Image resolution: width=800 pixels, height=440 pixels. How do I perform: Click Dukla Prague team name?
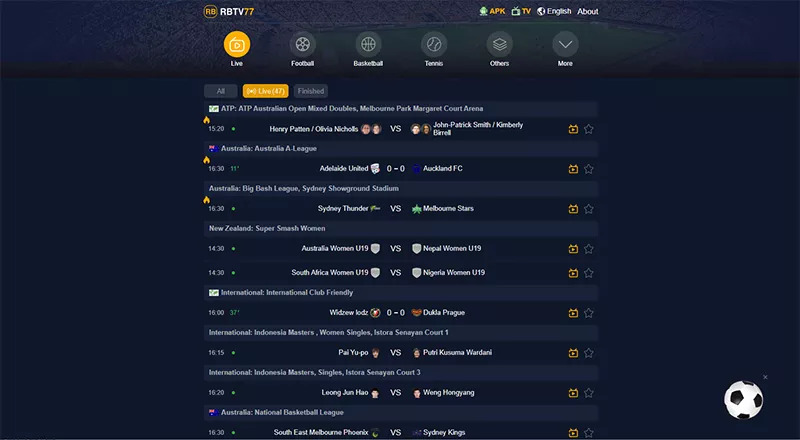point(444,312)
